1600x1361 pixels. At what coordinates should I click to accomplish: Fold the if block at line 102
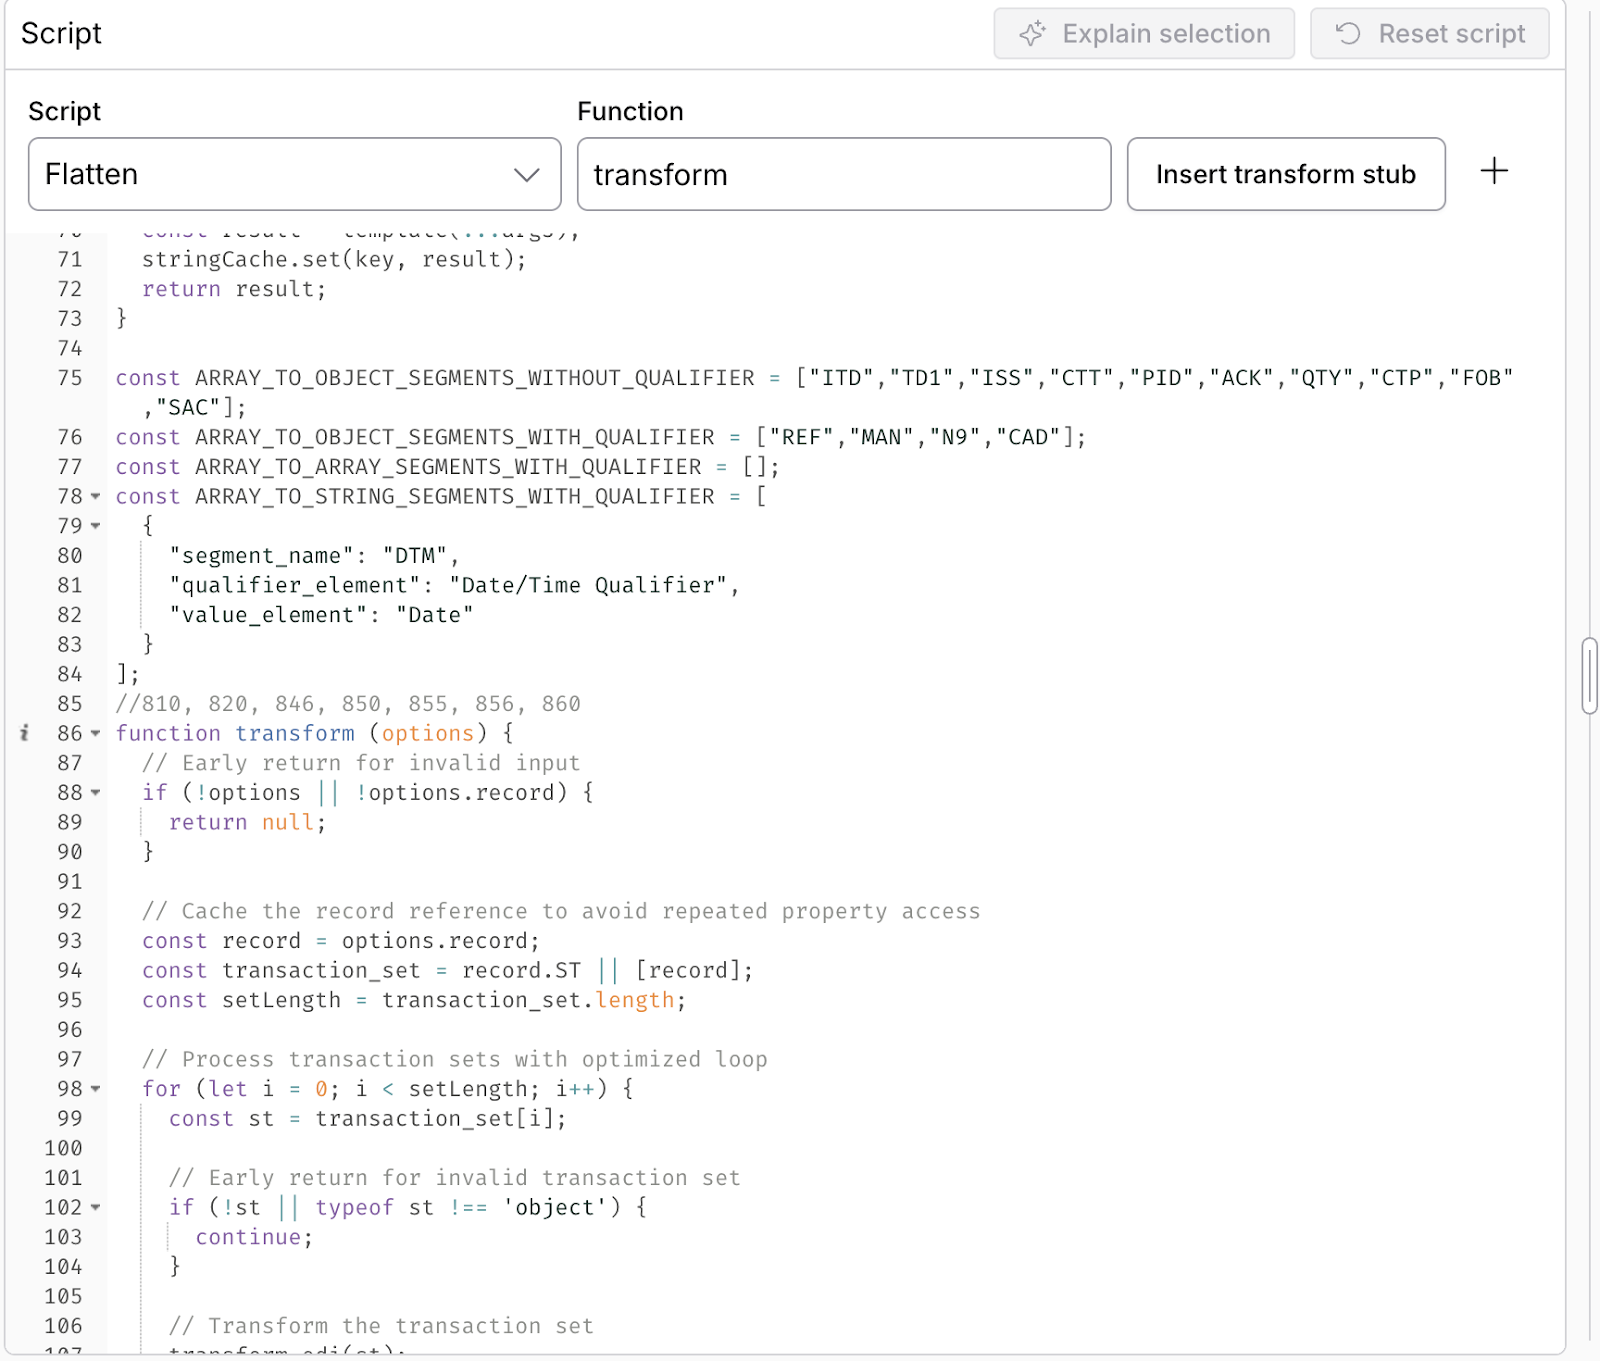pos(96,1207)
